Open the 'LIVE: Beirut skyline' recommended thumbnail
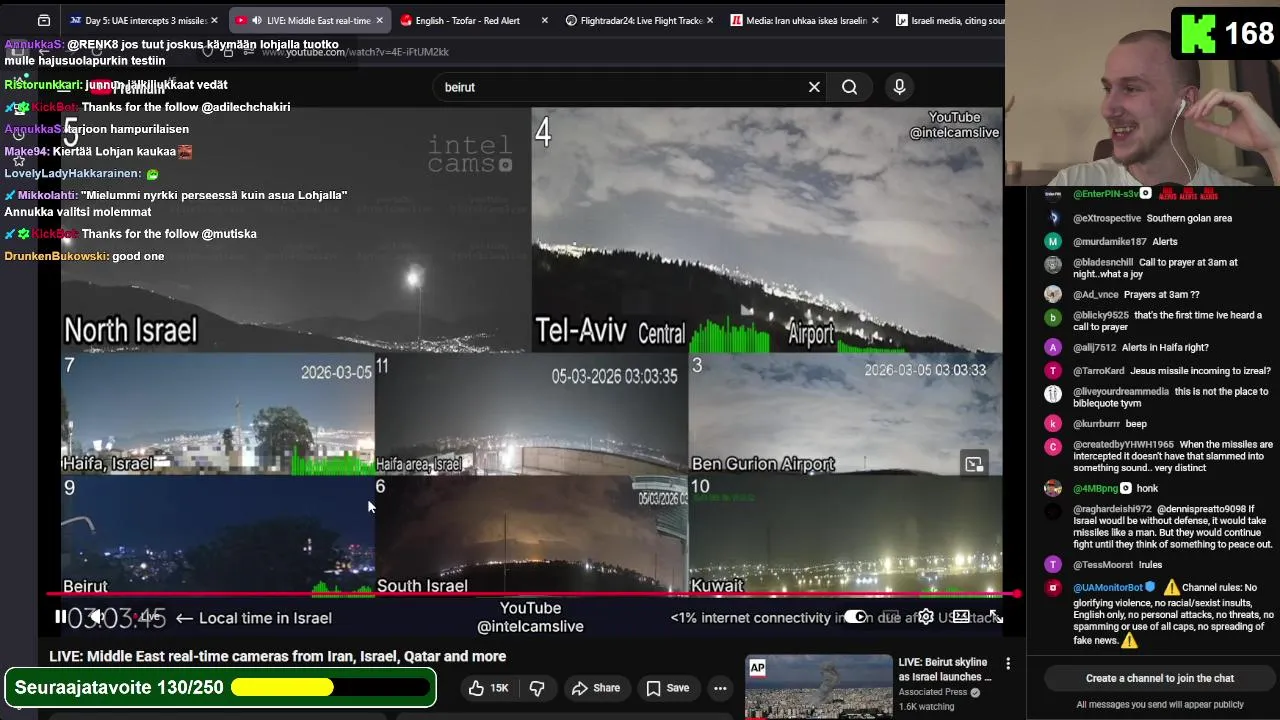Screen dimensions: 1280x720 (818, 686)
